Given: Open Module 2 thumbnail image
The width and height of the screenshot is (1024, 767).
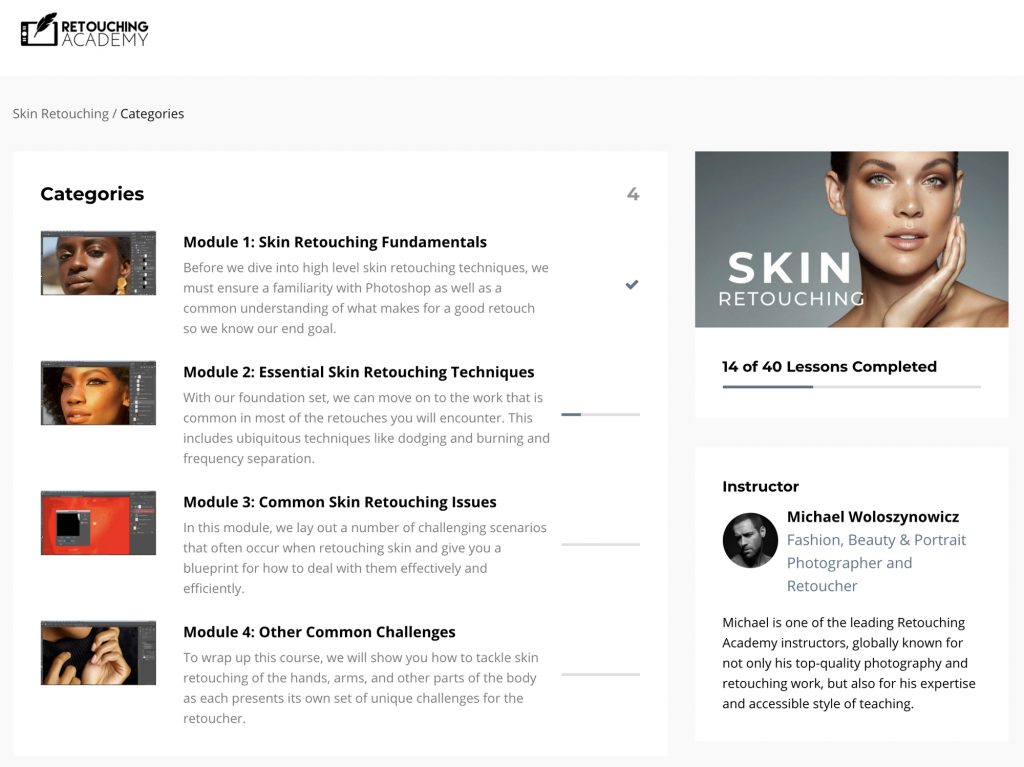Looking at the screenshot, I should coord(98,393).
